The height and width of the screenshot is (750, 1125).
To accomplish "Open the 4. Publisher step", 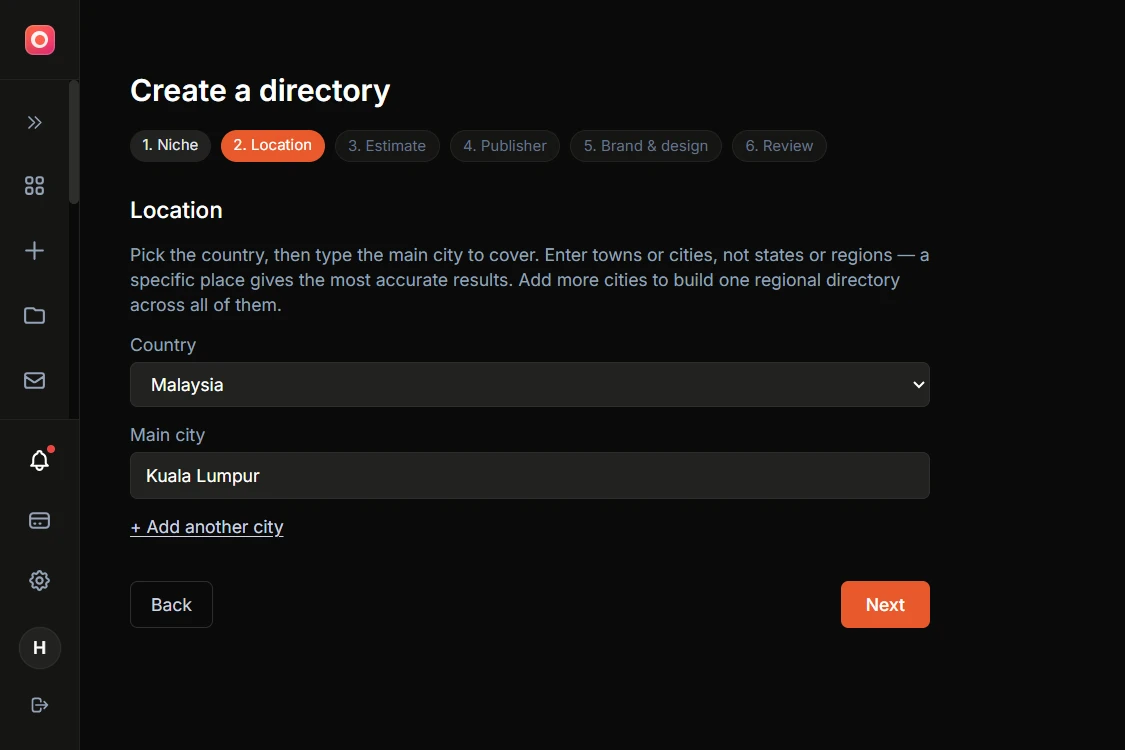I will click(505, 146).
